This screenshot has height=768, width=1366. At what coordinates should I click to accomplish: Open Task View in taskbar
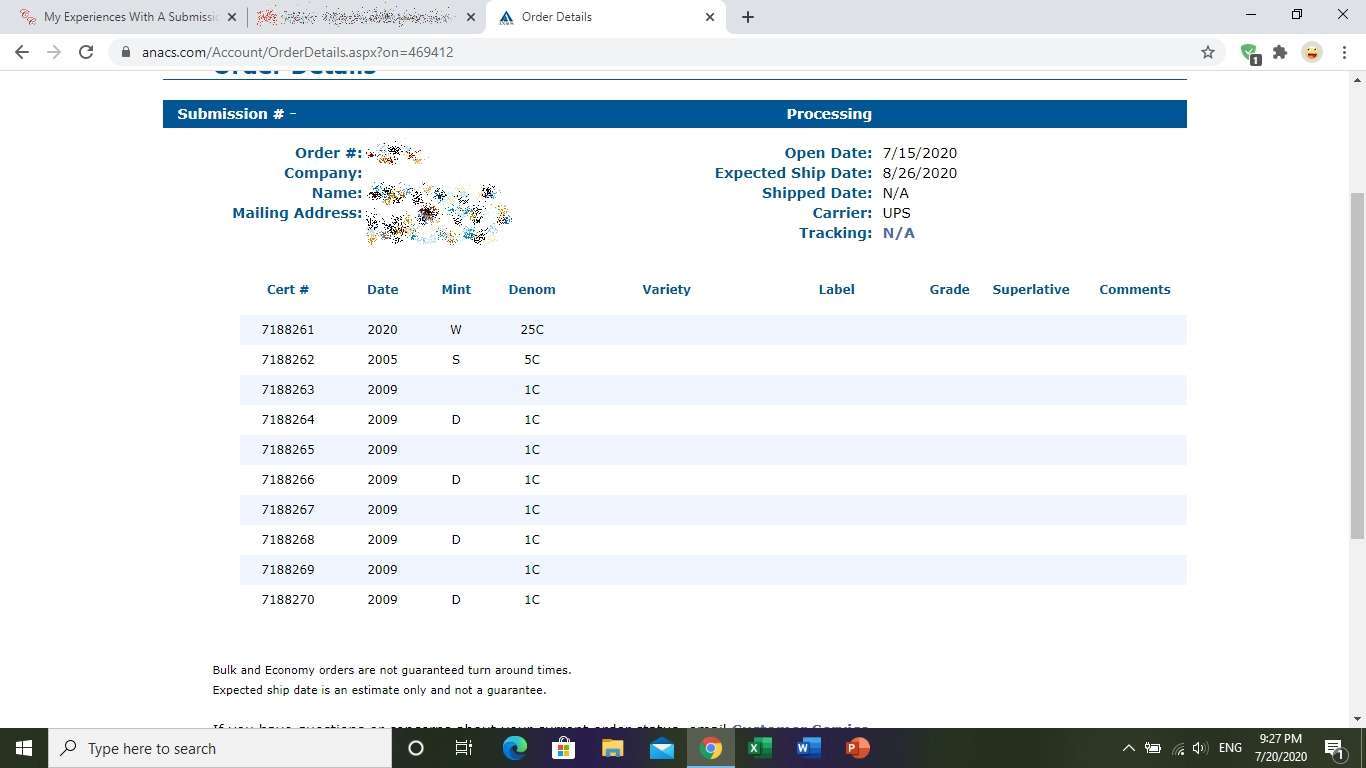coord(464,748)
